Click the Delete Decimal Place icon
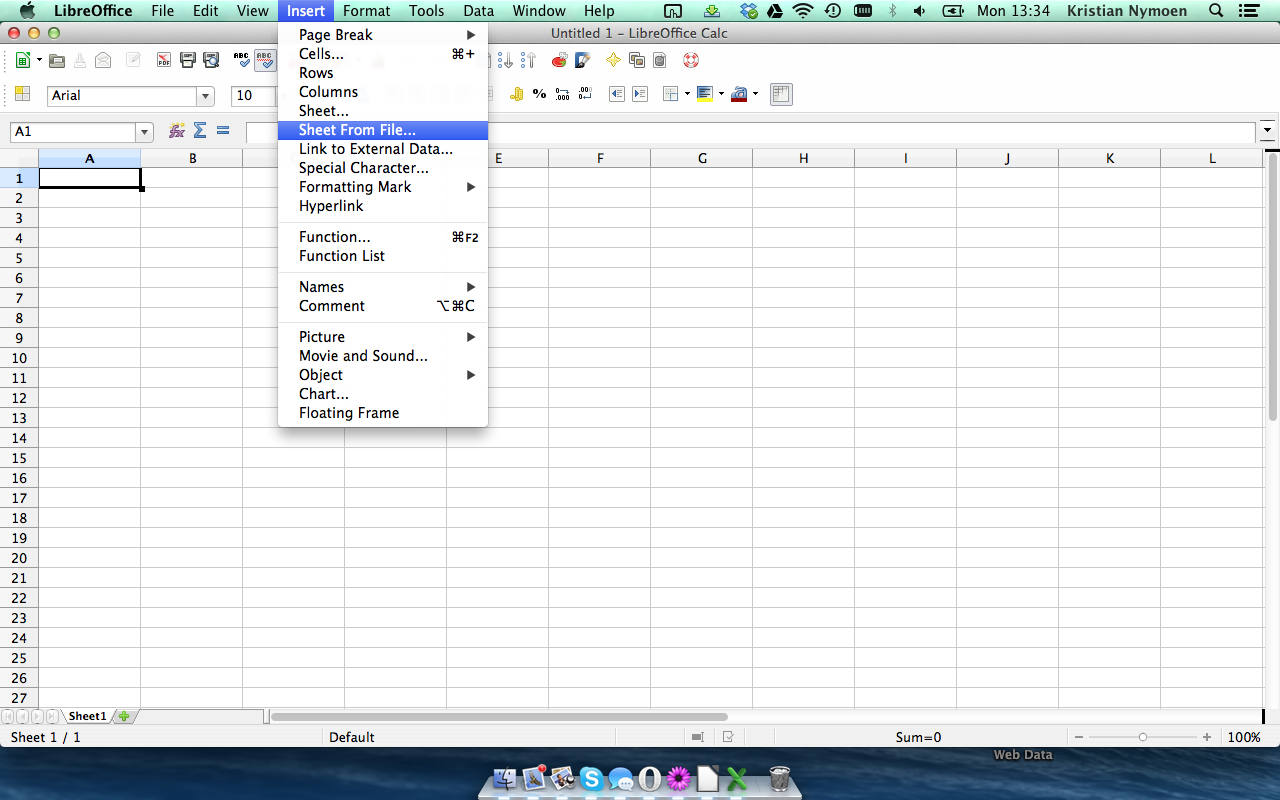 (586, 95)
